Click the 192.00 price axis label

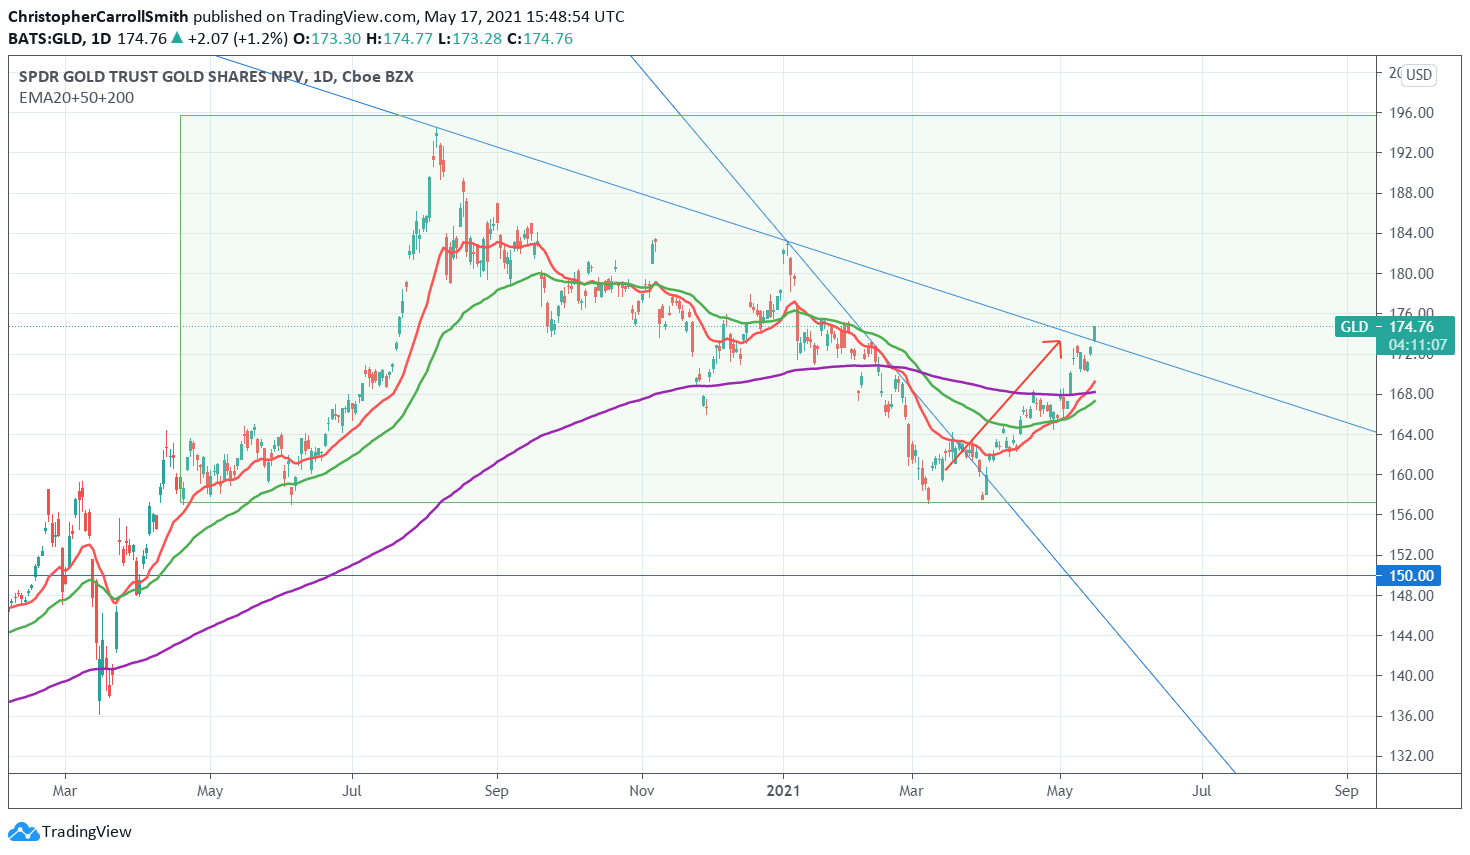coord(1411,153)
